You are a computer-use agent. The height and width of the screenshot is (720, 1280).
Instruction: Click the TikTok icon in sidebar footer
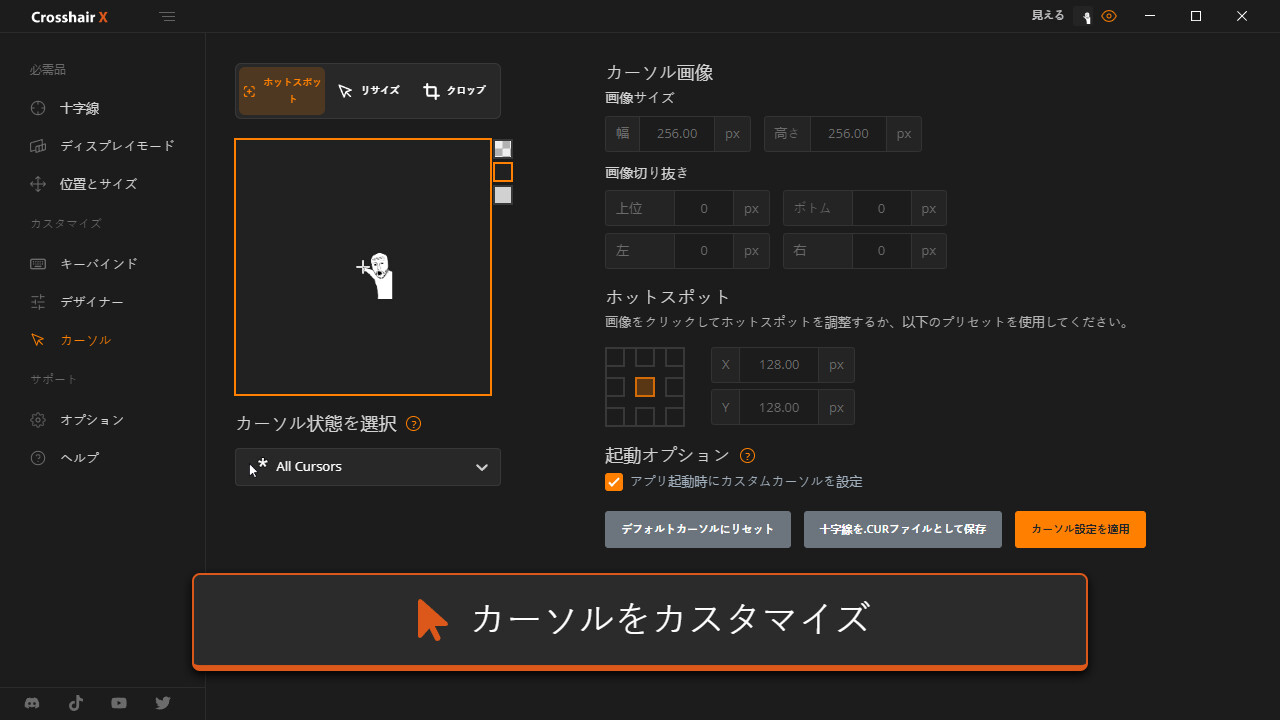click(x=76, y=703)
